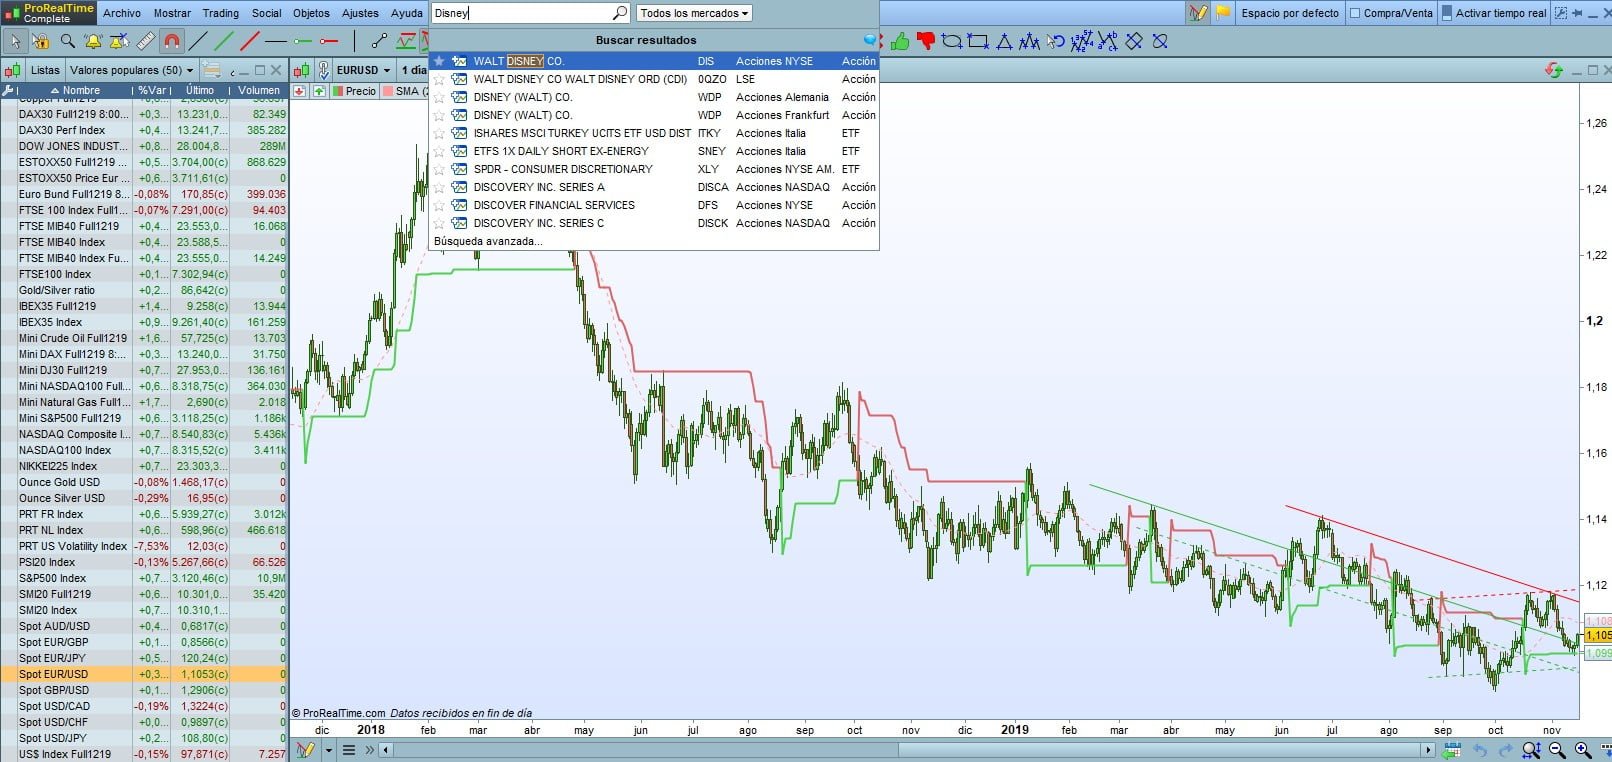Select the triangle drawing tool
Screen dimensions: 1612x762
tap(1004, 41)
